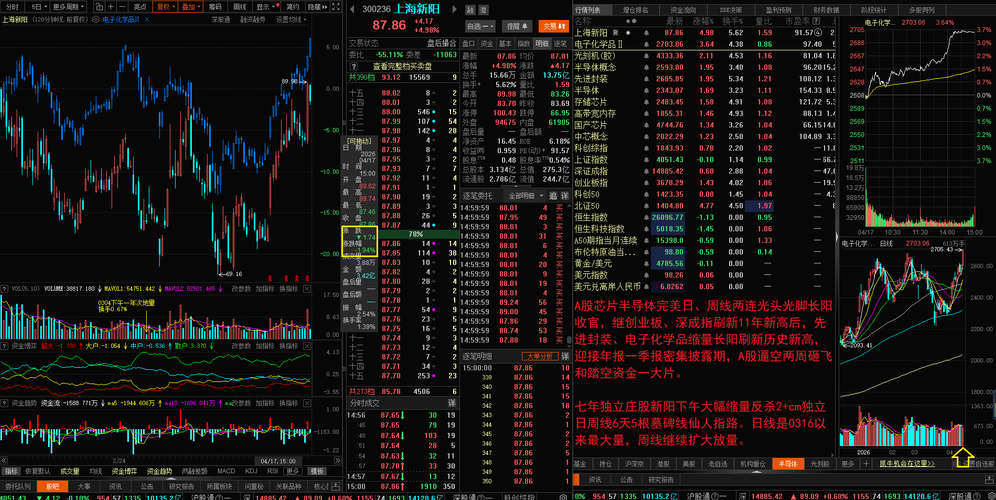Click bell icon in 光刻机(胶) row
This screenshot has height=500, width=996.
point(646,56)
